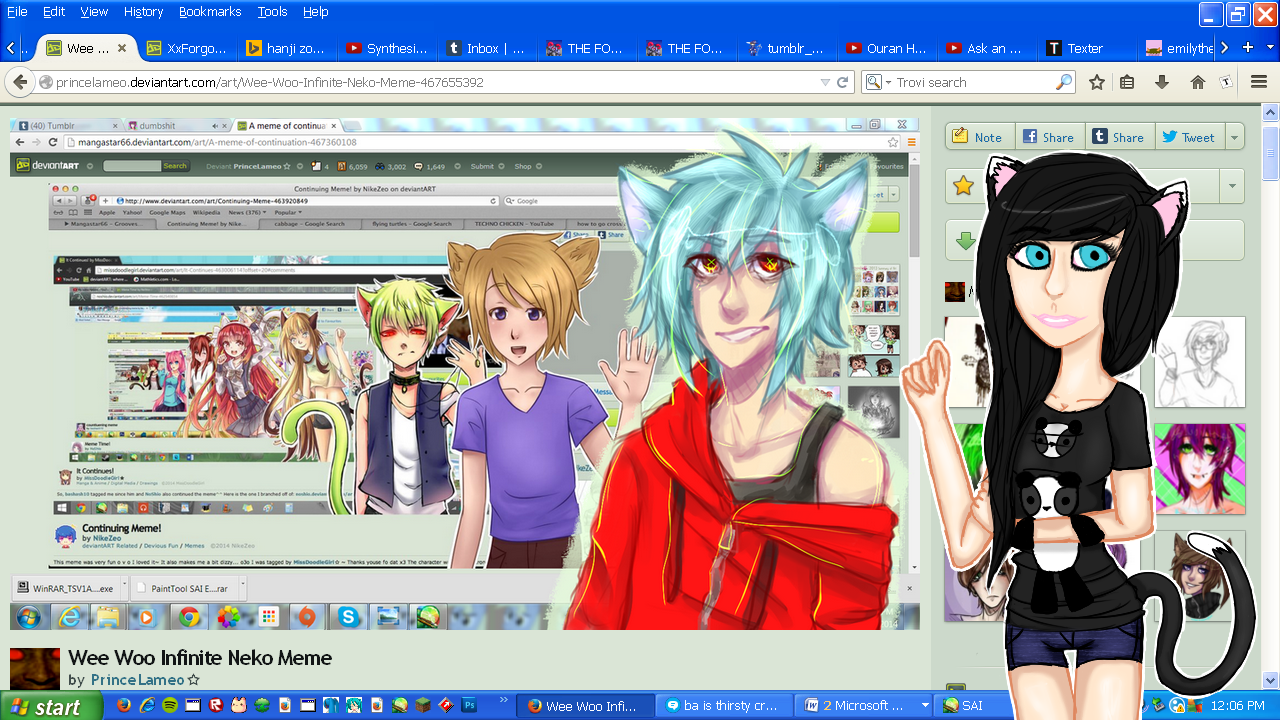This screenshot has height=720, width=1280.
Task: Click the extension icon beside Home
Action: click(1226, 82)
